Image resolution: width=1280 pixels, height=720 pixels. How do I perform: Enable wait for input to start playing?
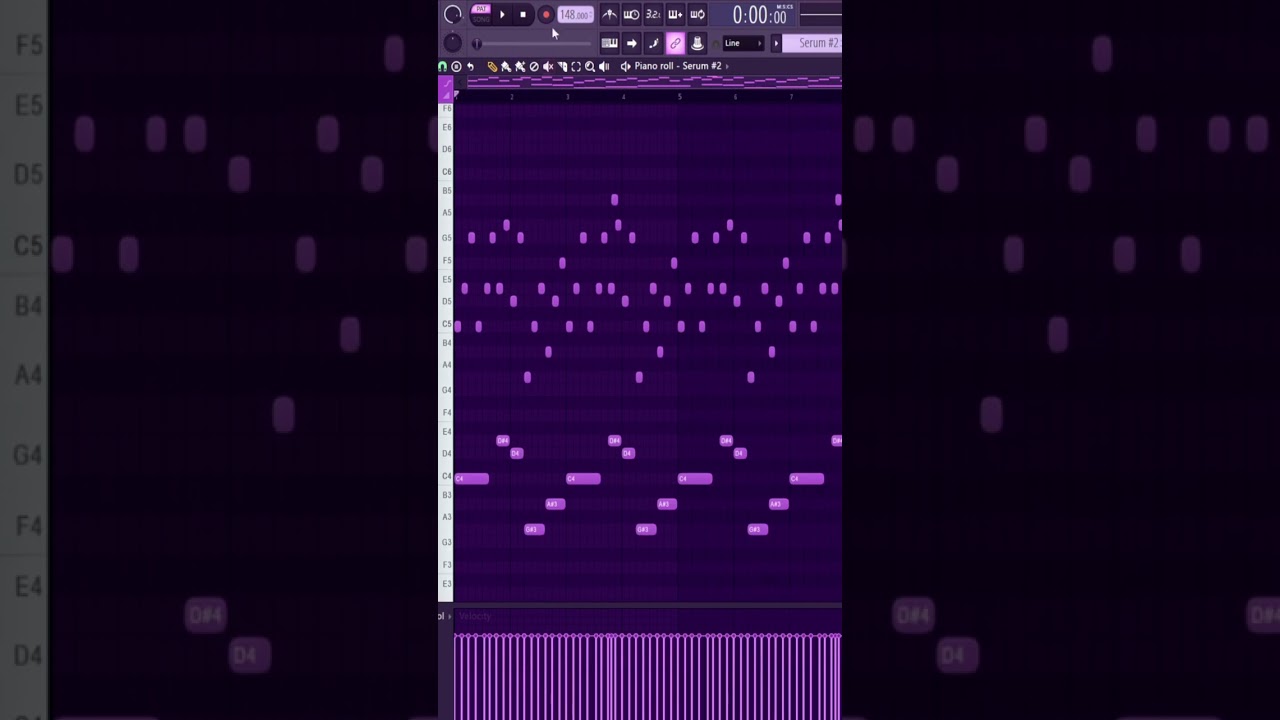[x=632, y=15]
